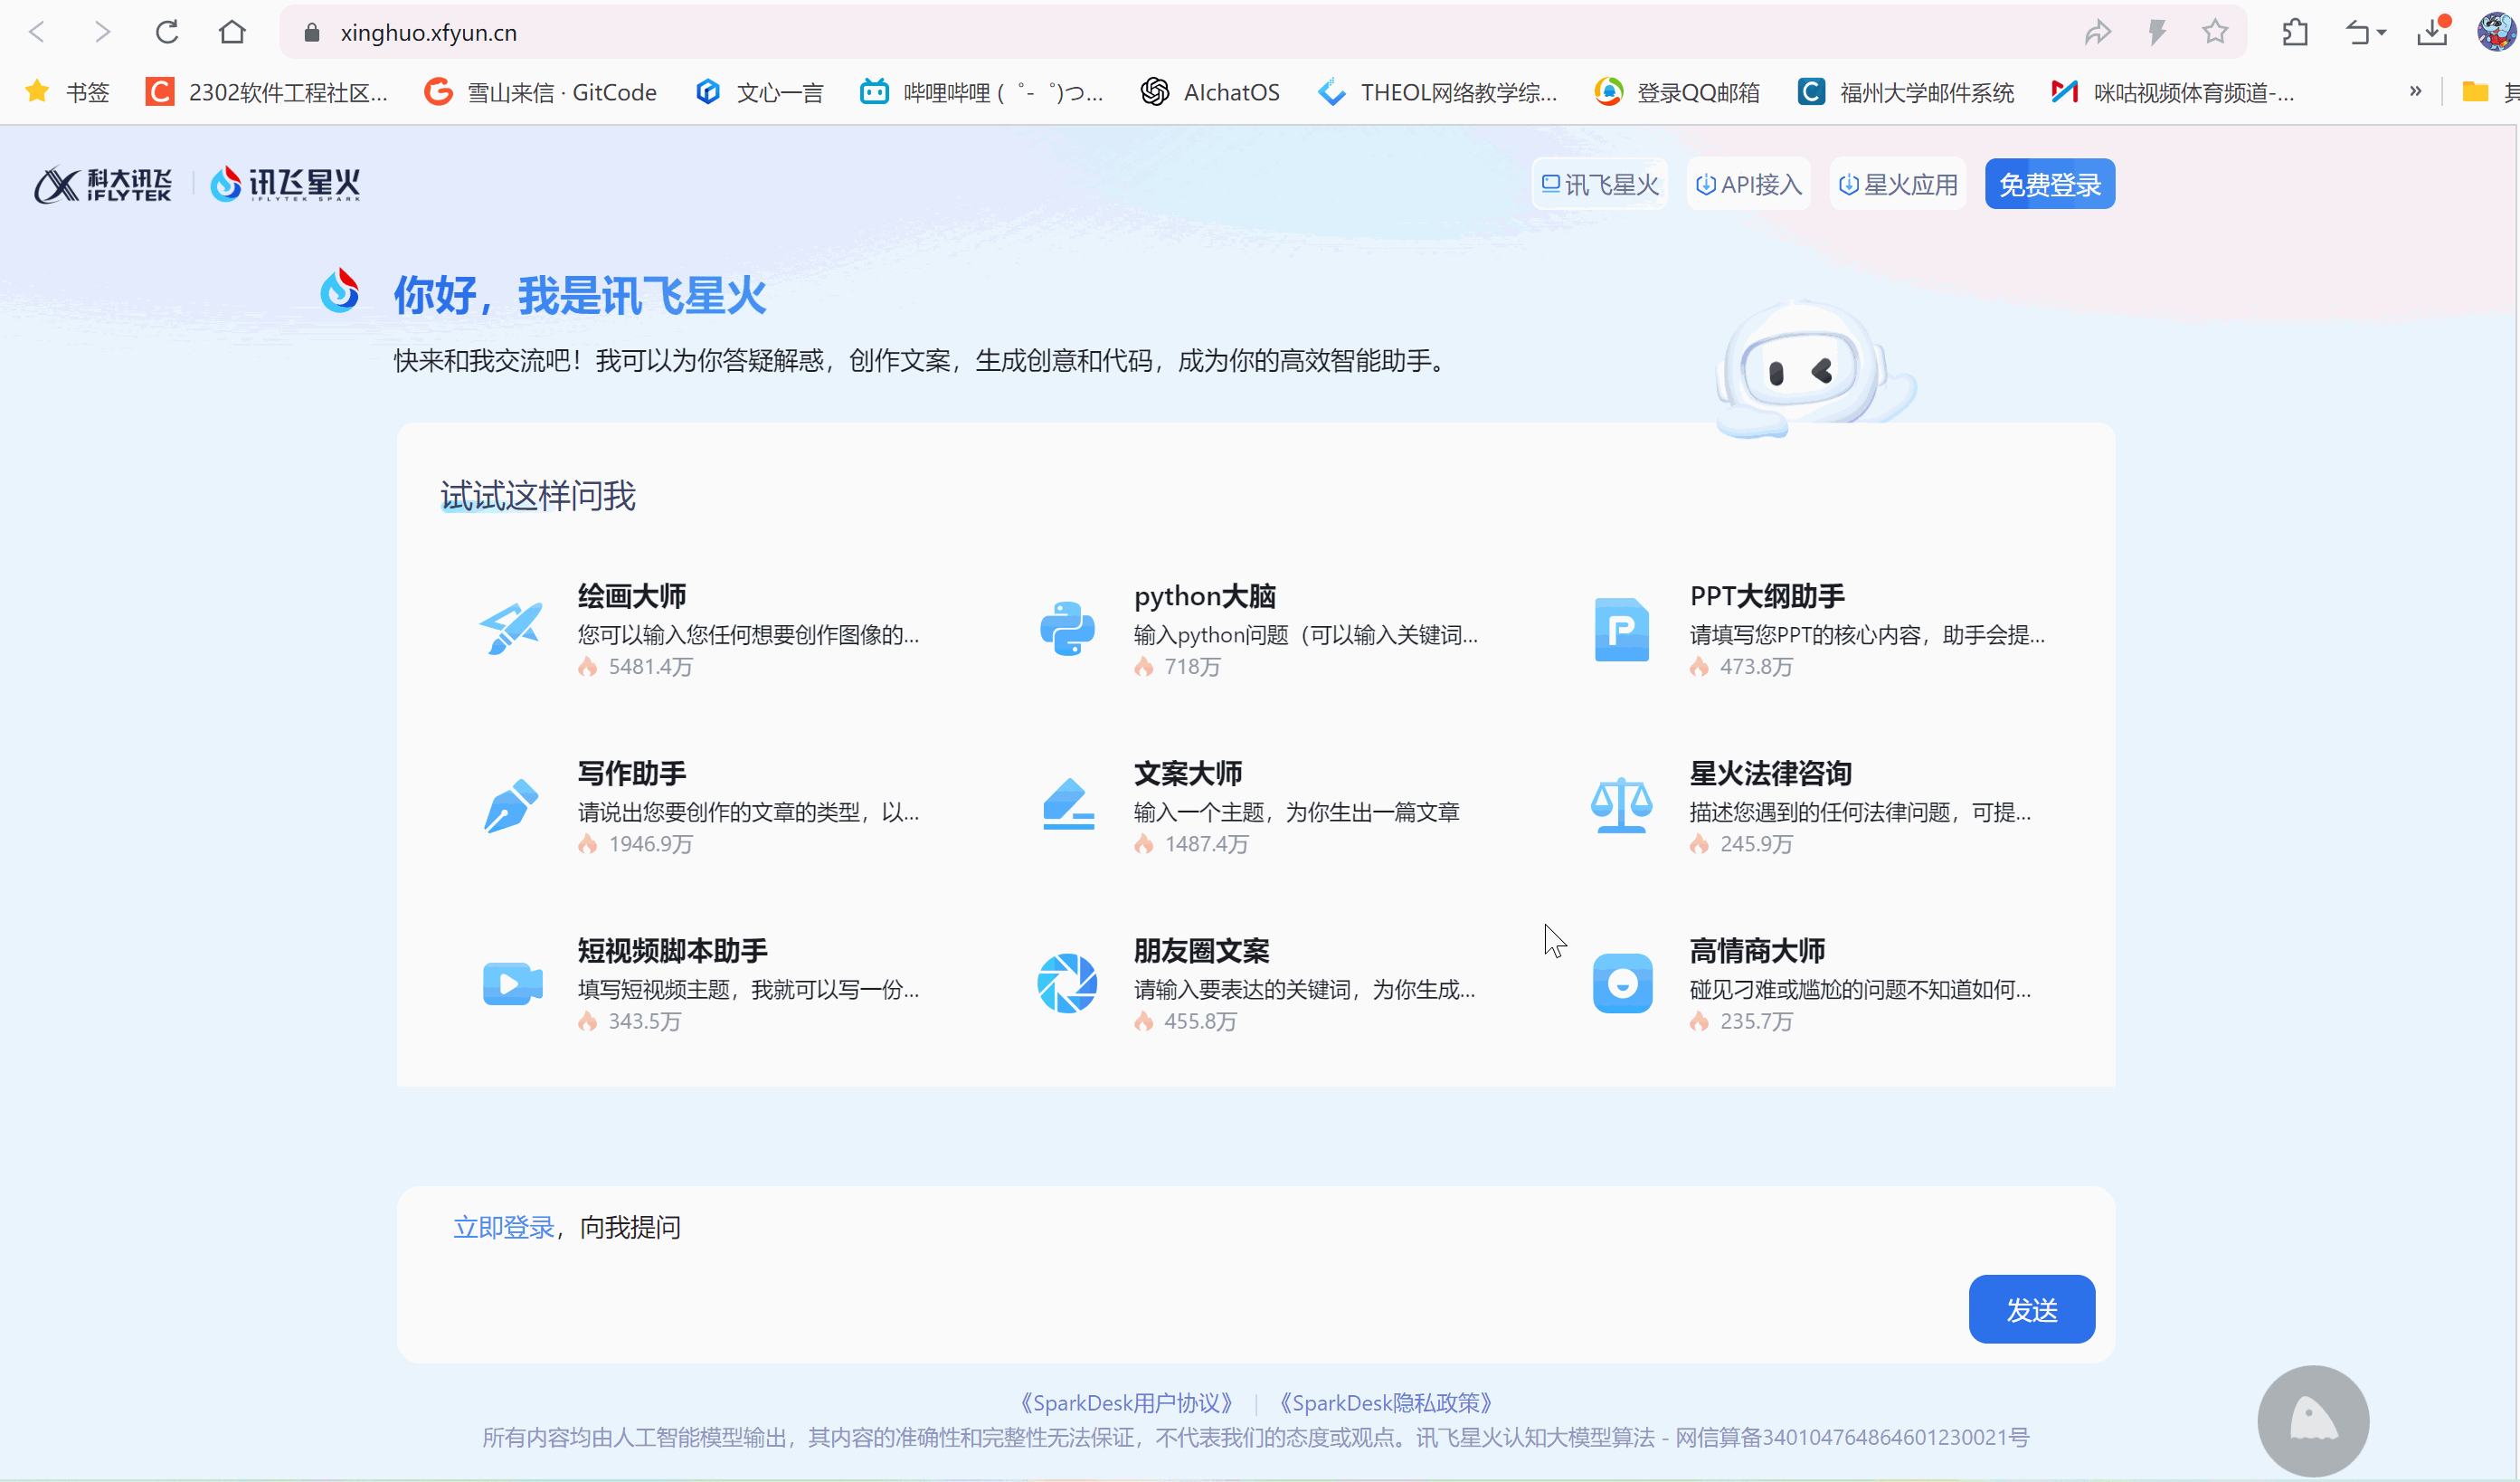Open the 讯飞星火 nav button
2520x1482 pixels.
tap(1600, 184)
